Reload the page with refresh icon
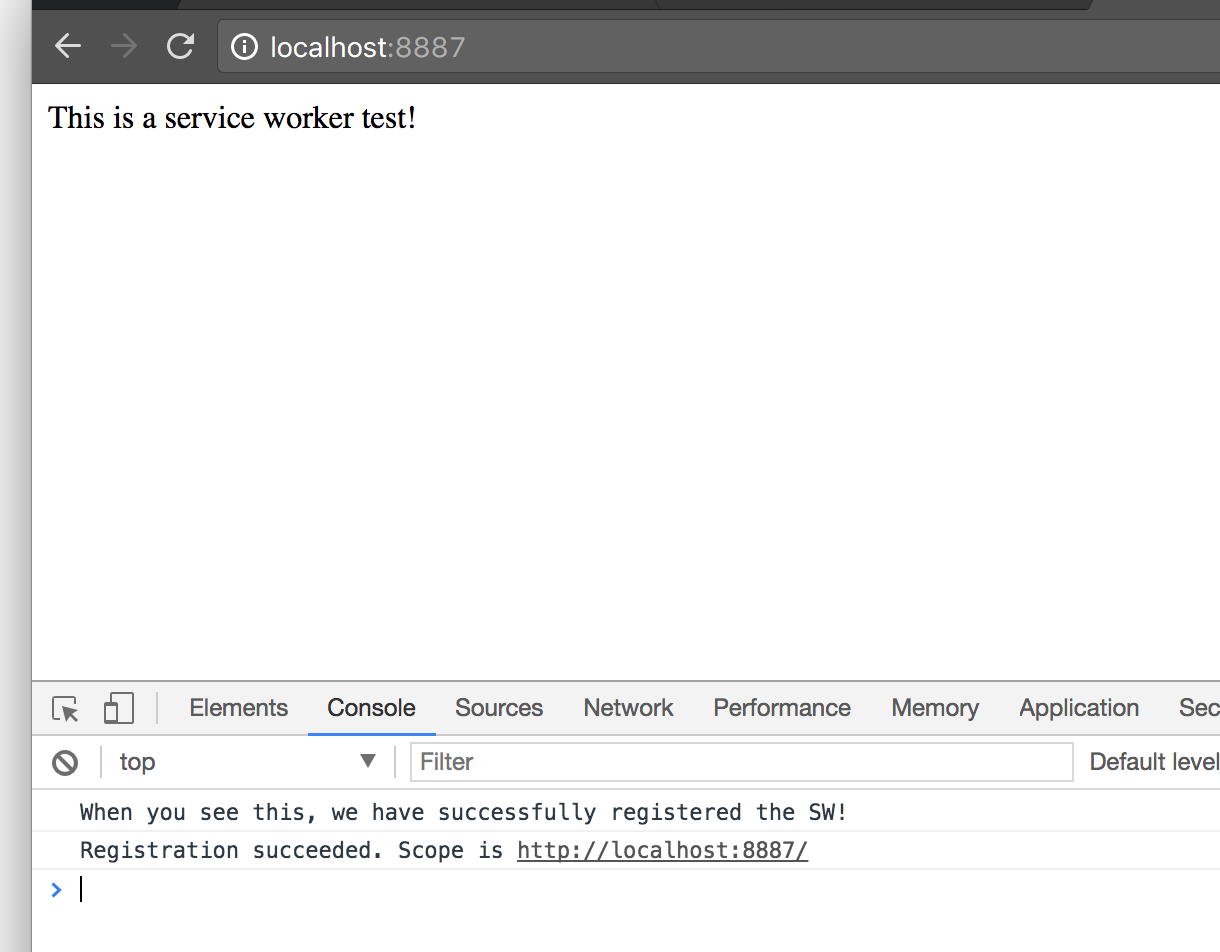The image size is (1220, 952). (x=180, y=46)
